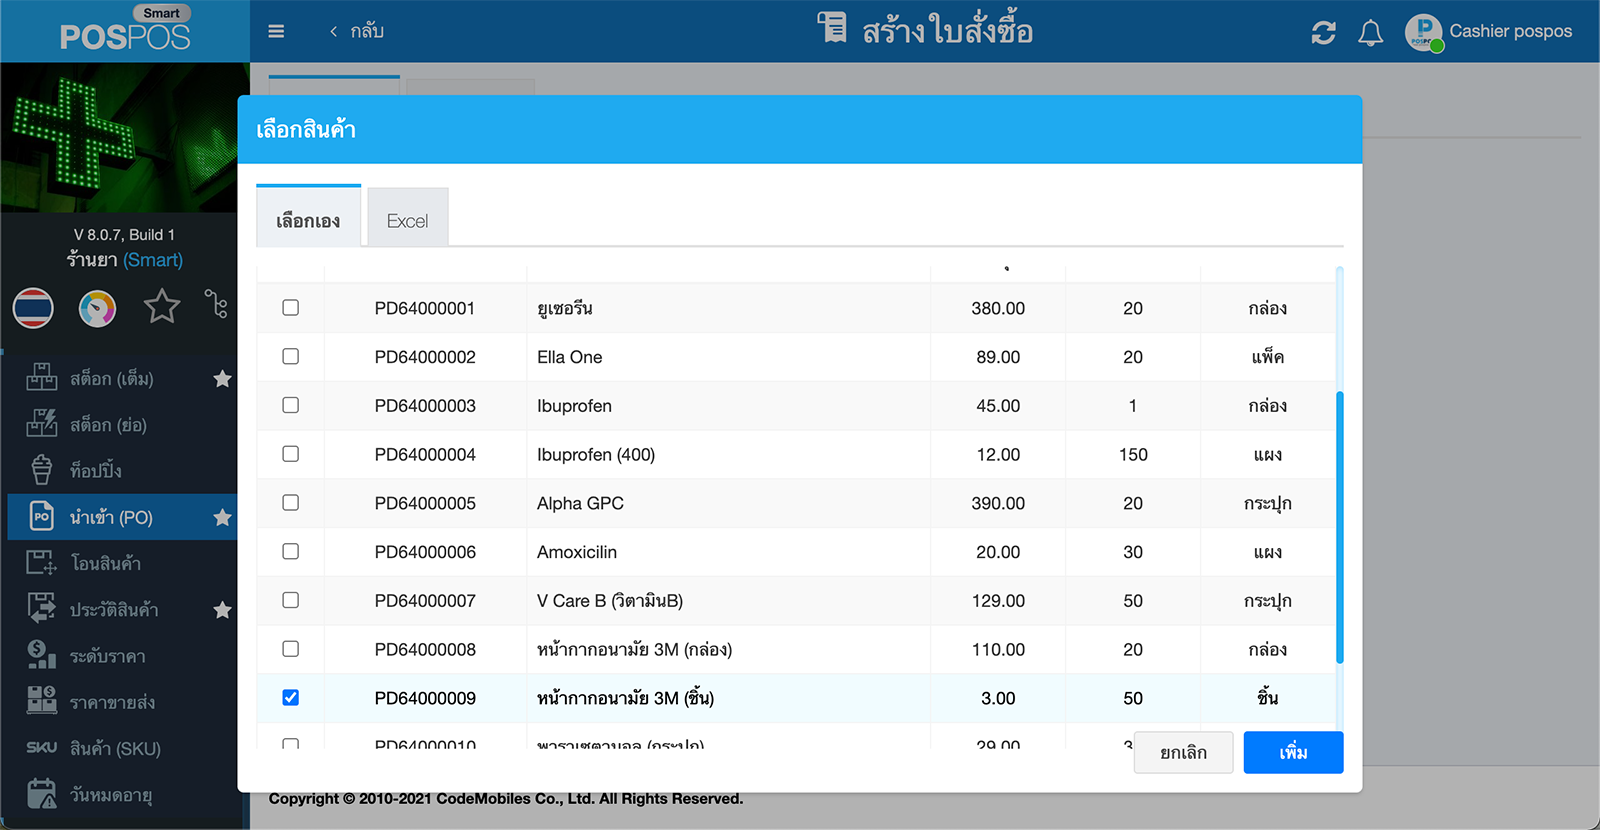The height and width of the screenshot is (830, 1600).
Task: Click the SKU icon in sidebar
Action: tap(41, 748)
